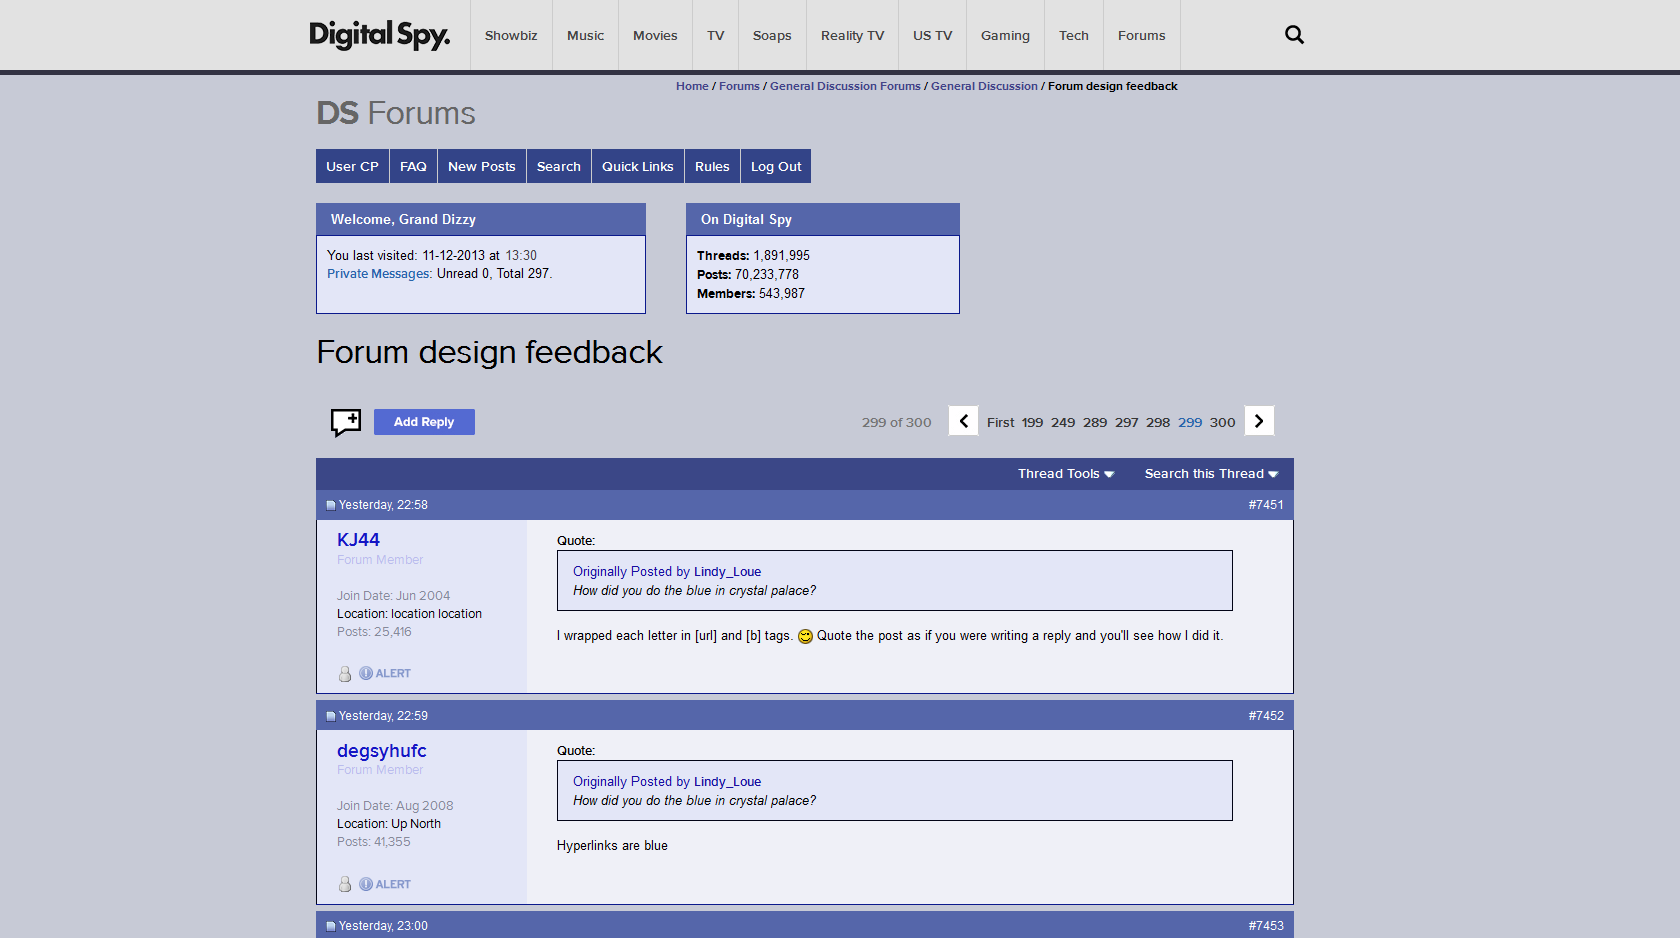Open the Forums navigation tab

coord(1141,35)
